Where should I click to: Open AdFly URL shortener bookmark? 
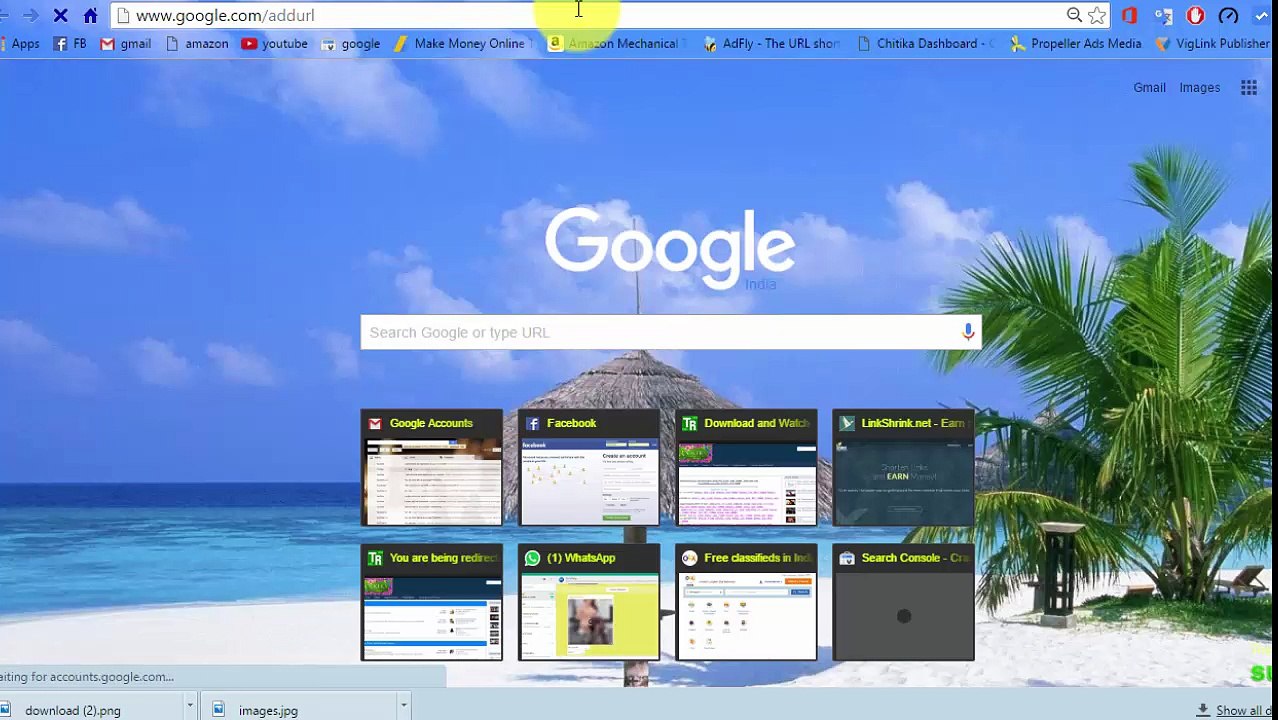771,44
